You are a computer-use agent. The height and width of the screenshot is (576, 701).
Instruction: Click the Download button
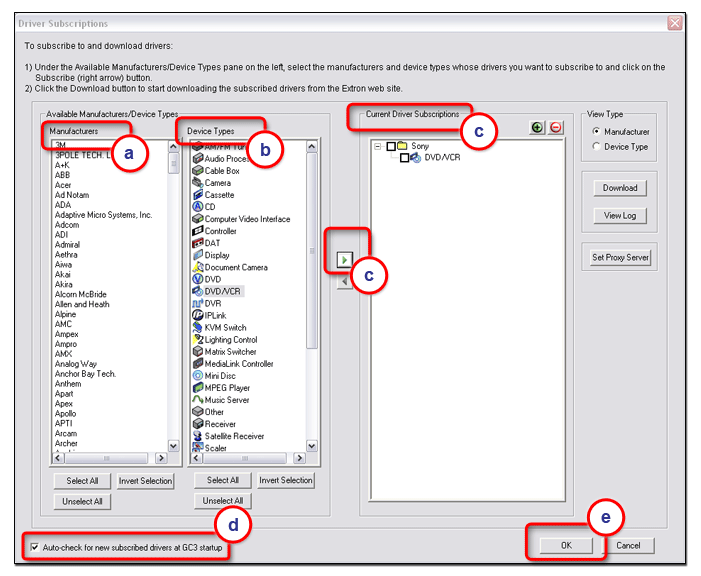619,188
